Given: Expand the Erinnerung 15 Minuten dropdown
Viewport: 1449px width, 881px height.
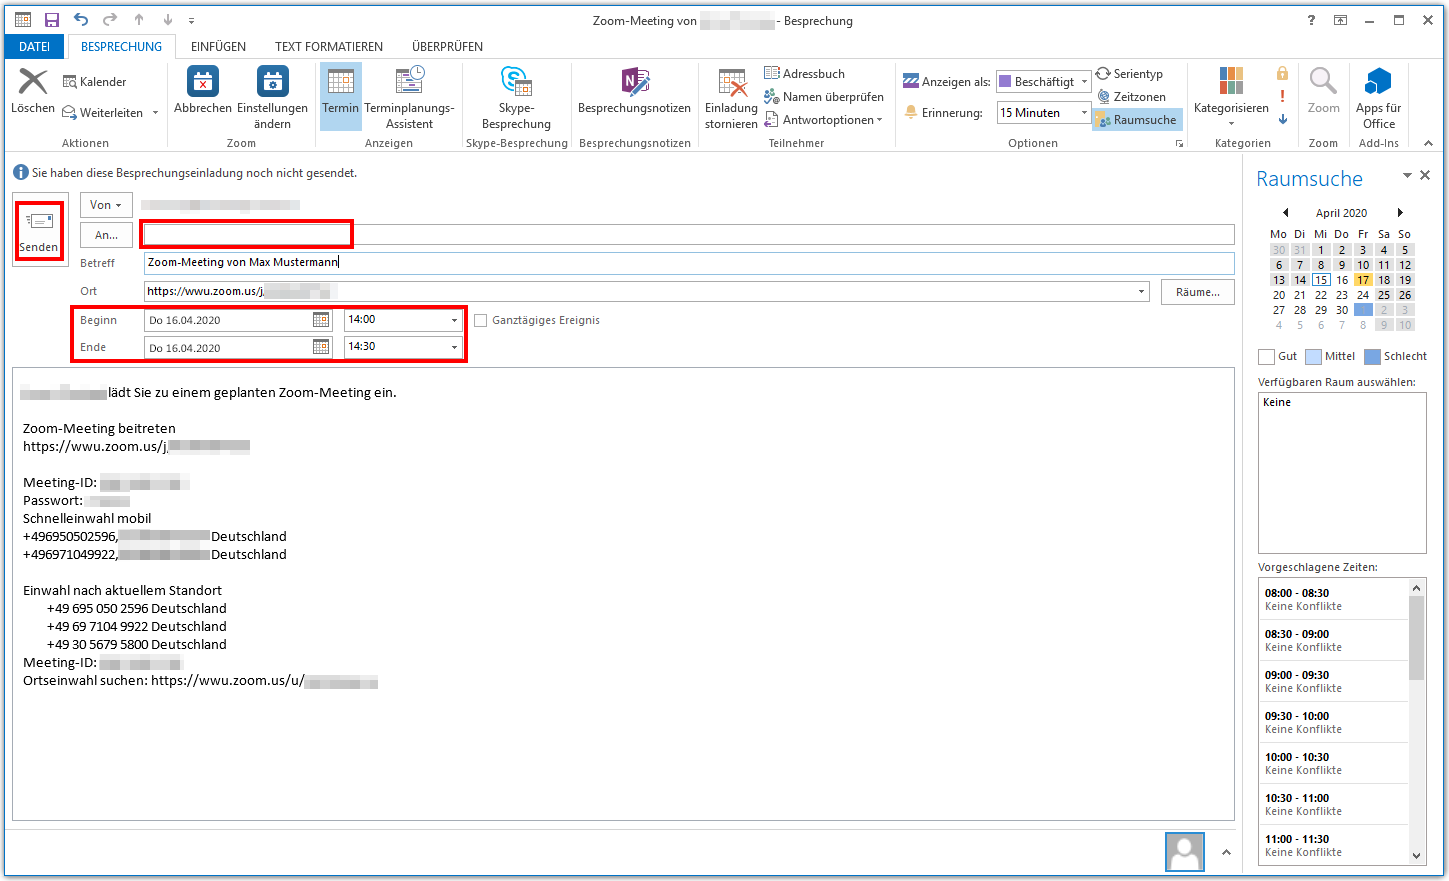Looking at the screenshot, I should (x=1084, y=113).
